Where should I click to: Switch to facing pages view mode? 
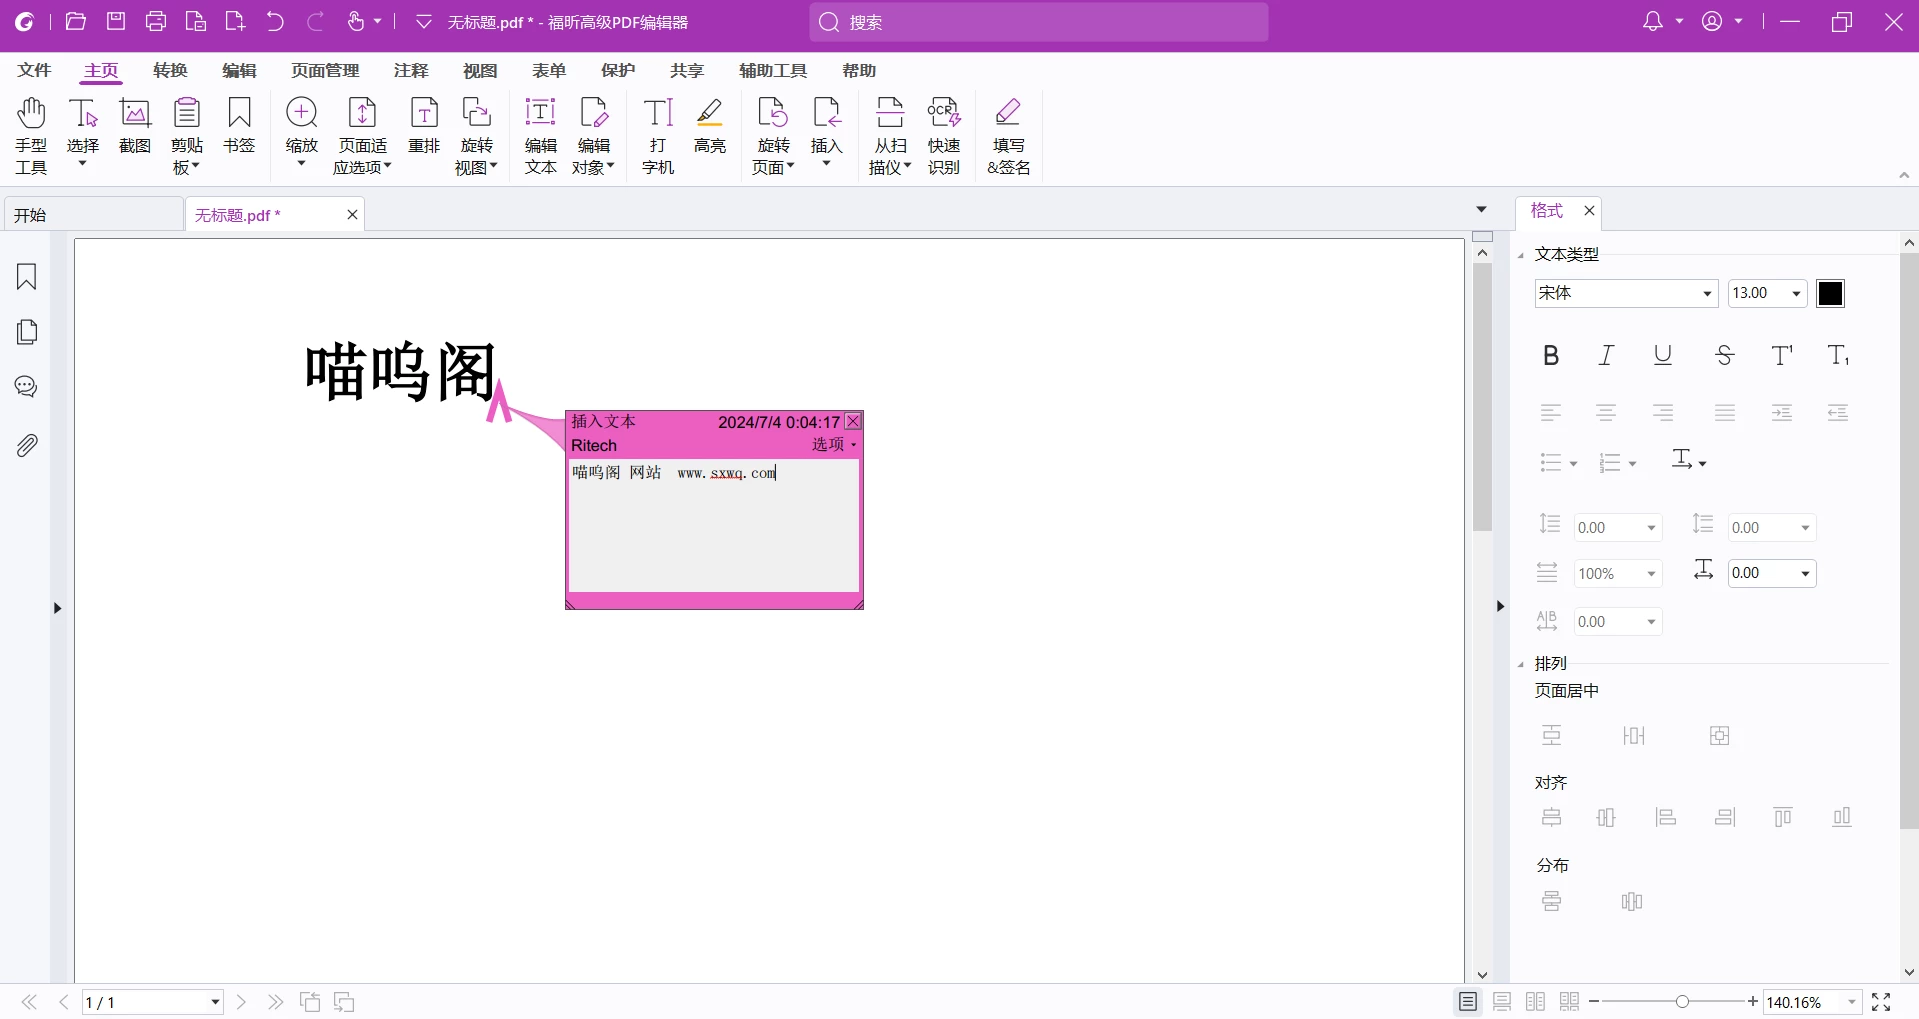[1536, 1002]
